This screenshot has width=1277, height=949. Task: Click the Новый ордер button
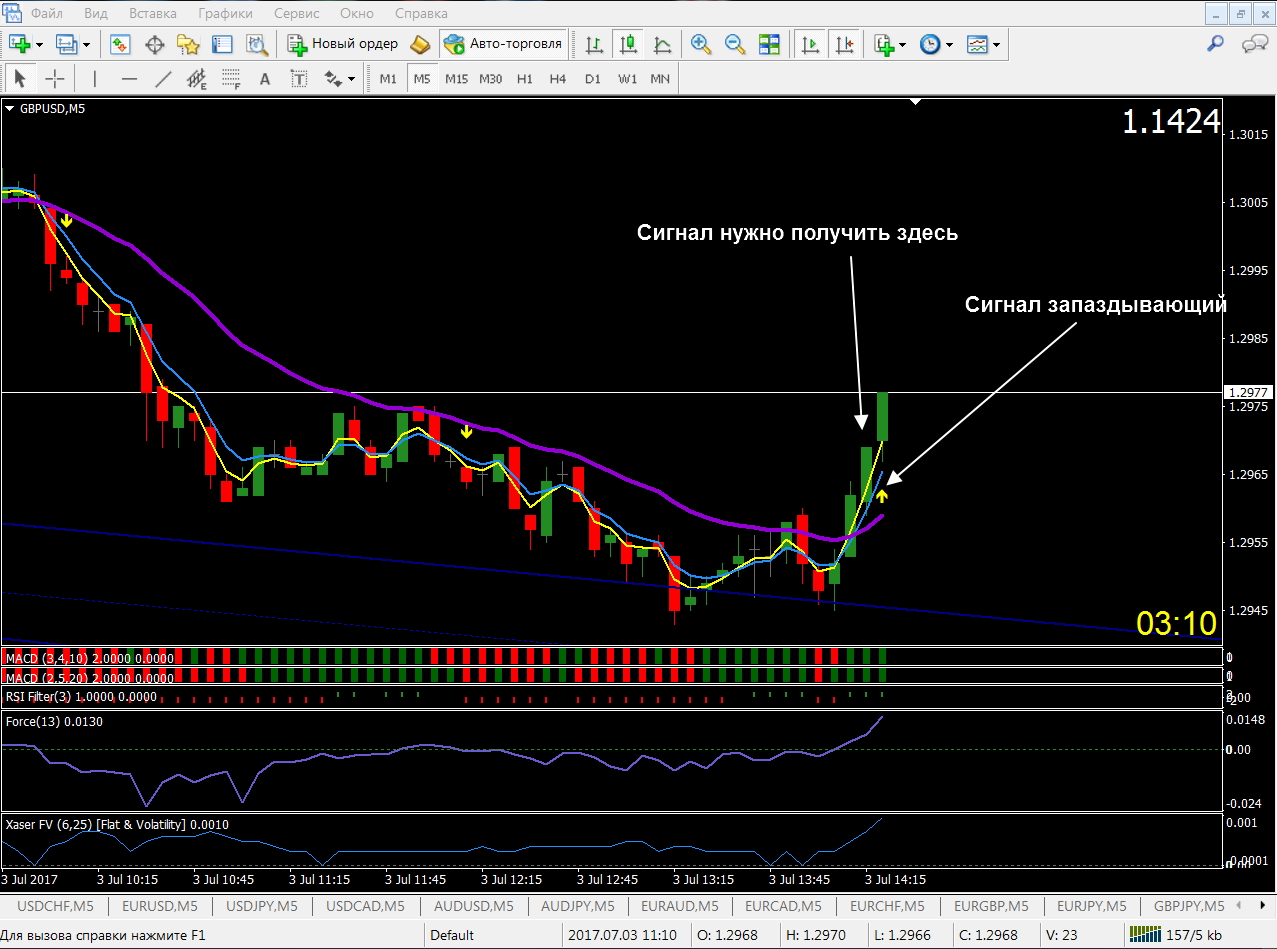(x=344, y=44)
